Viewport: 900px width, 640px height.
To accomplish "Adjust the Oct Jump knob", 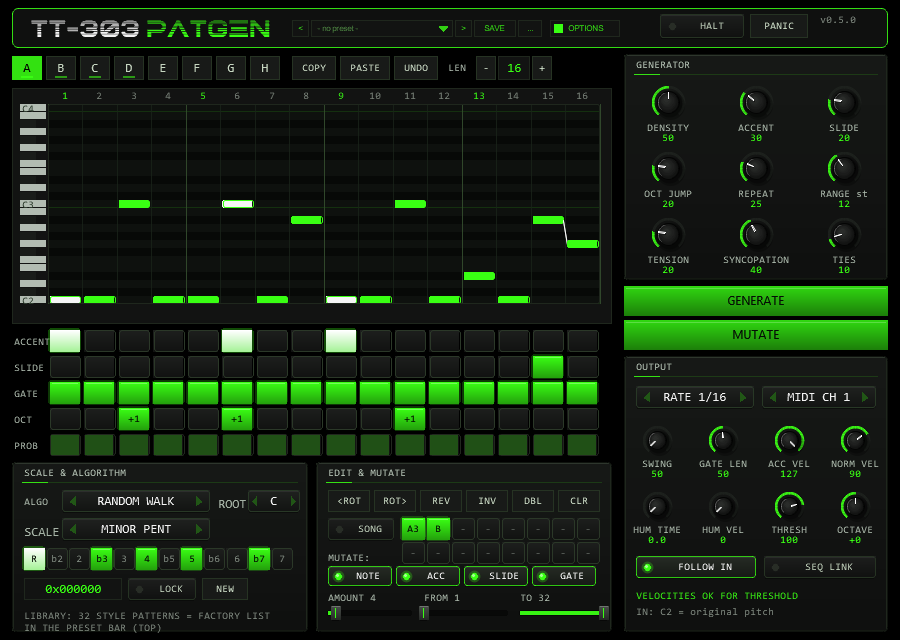I will [x=668, y=169].
